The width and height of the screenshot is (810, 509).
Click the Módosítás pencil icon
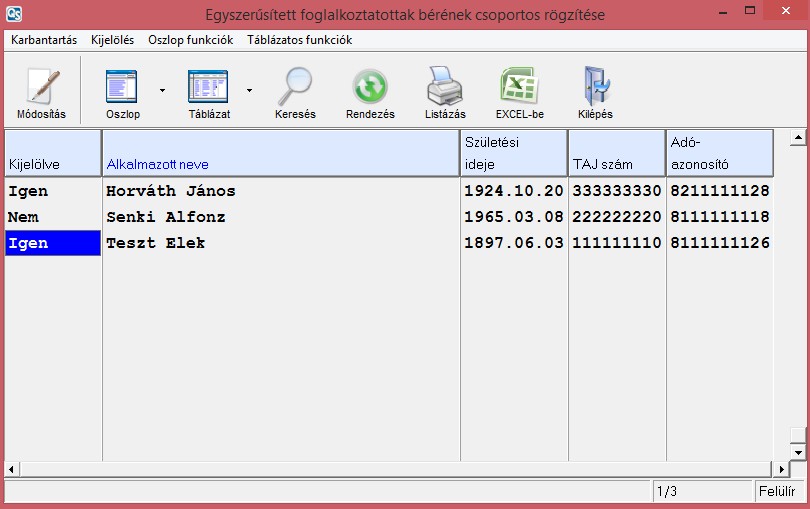coord(41,88)
